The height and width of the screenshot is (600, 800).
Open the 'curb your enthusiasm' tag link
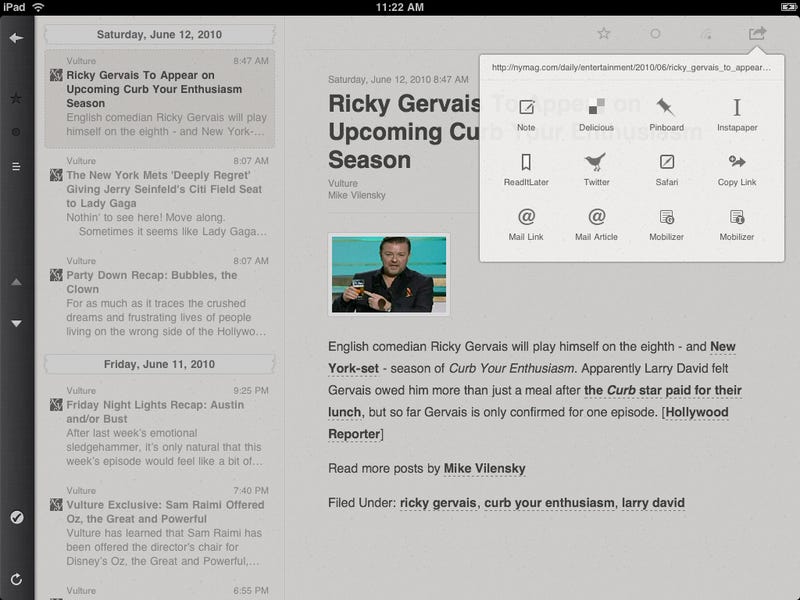[549, 503]
